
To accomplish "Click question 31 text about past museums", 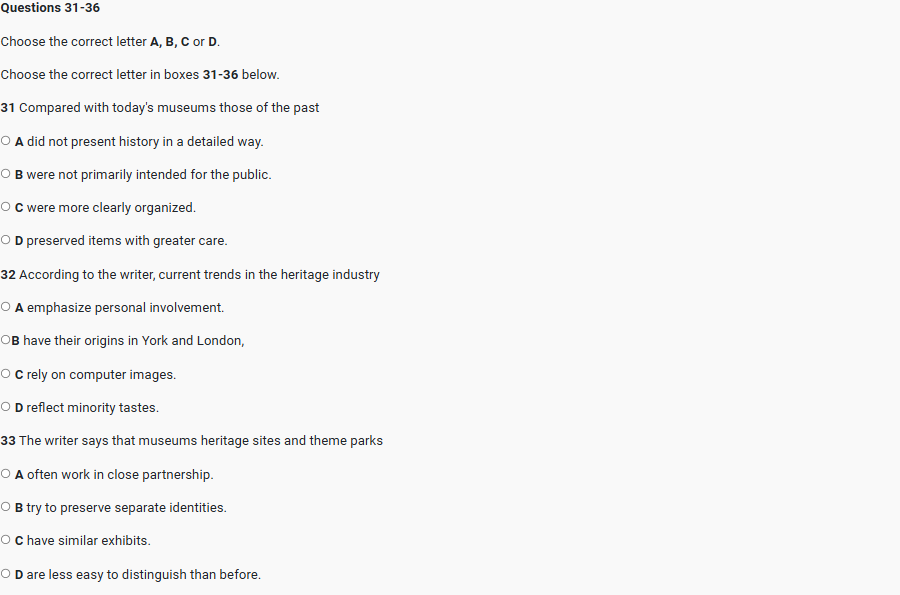I will point(160,108).
